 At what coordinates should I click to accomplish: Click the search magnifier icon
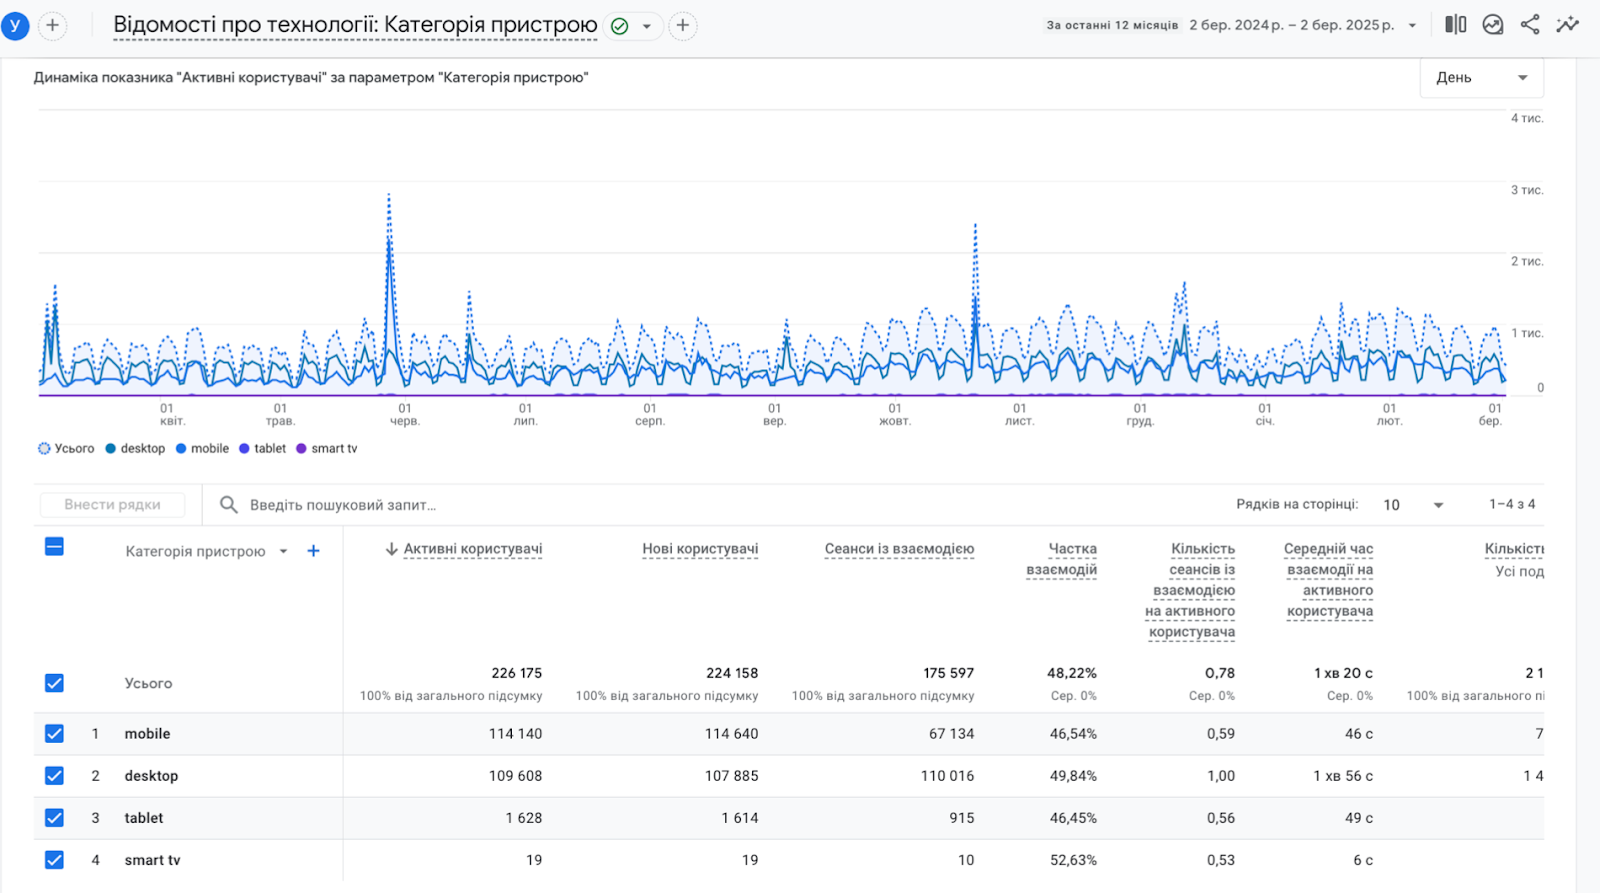(x=228, y=505)
